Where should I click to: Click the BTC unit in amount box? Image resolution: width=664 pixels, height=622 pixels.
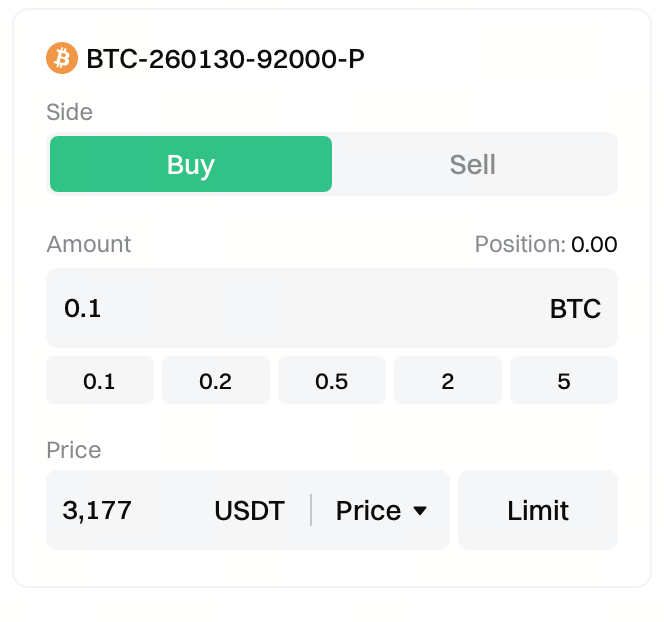(x=575, y=308)
